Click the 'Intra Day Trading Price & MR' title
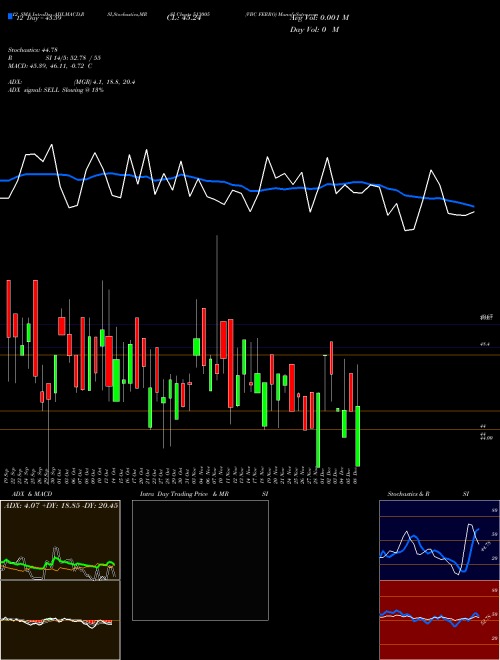500x660 pixels. click(x=185, y=494)
